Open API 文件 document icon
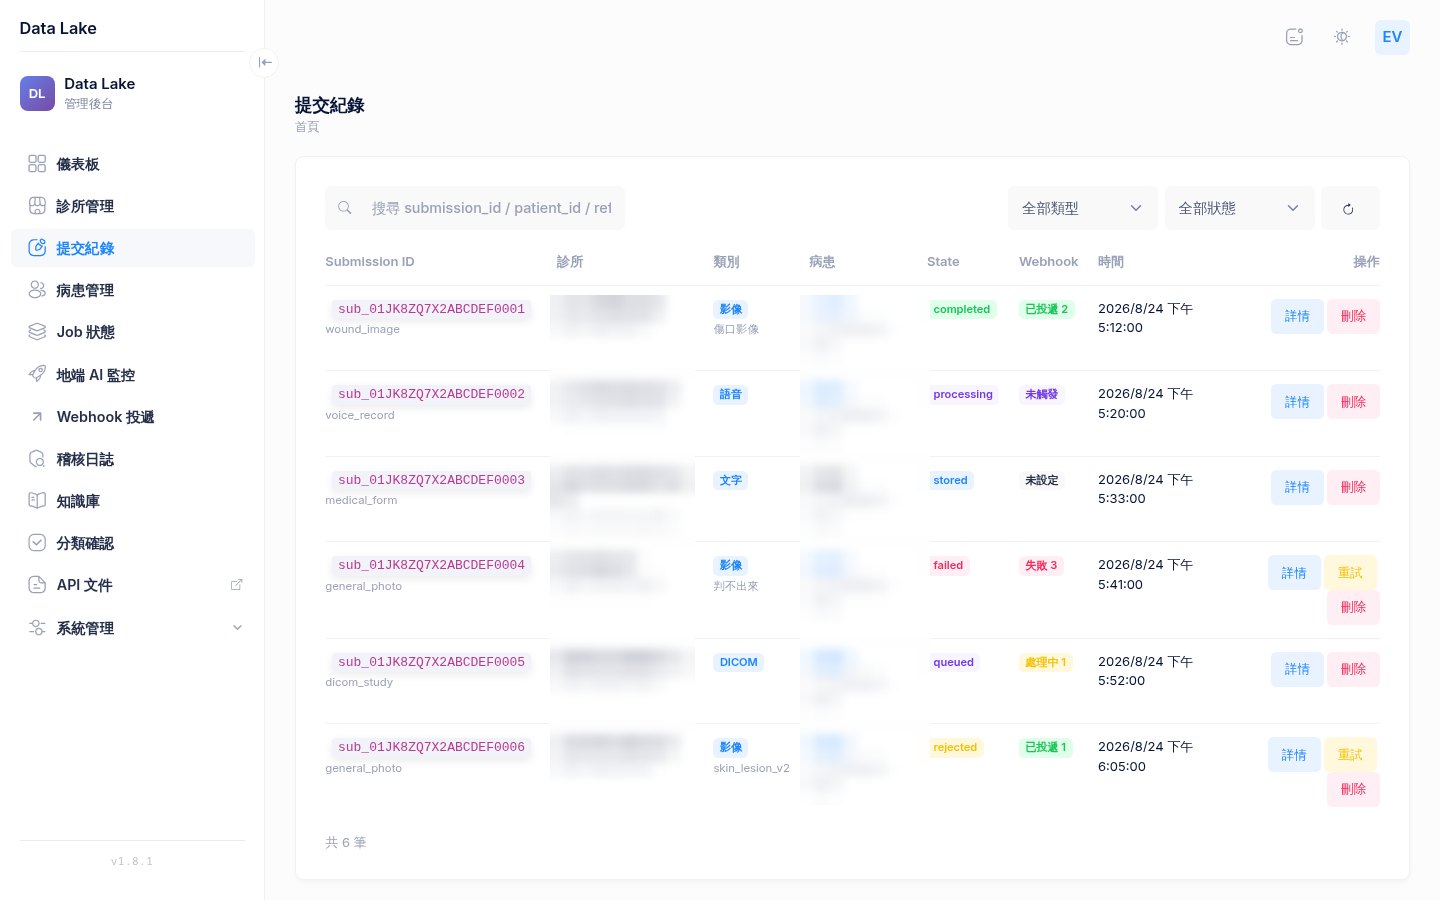 (37, 585)
